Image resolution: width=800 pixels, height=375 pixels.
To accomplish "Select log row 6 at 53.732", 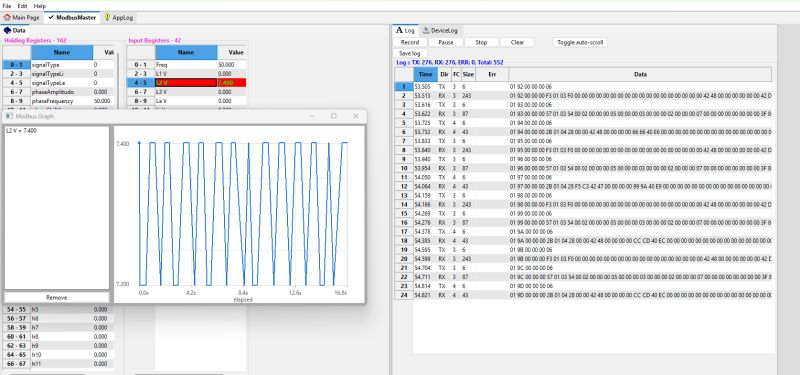I will coord(583,132).
